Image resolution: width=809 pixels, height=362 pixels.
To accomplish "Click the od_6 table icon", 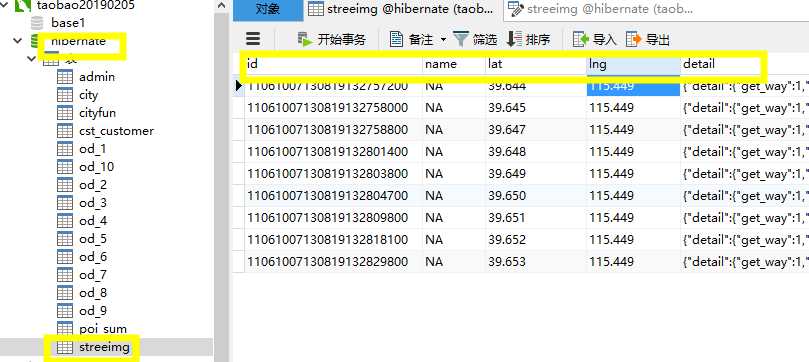I will coord(65,257).
